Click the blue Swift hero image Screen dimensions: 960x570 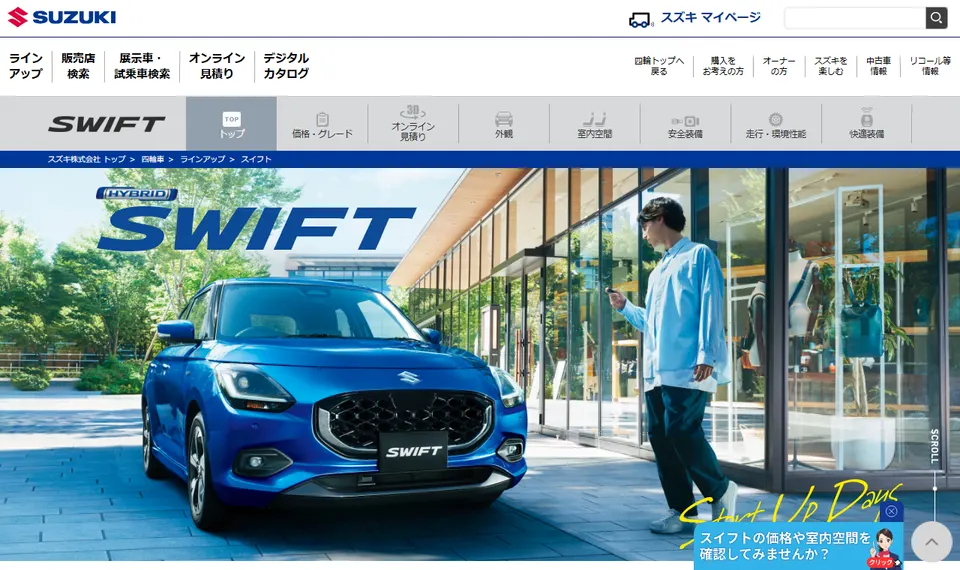[x=480, y=364]
